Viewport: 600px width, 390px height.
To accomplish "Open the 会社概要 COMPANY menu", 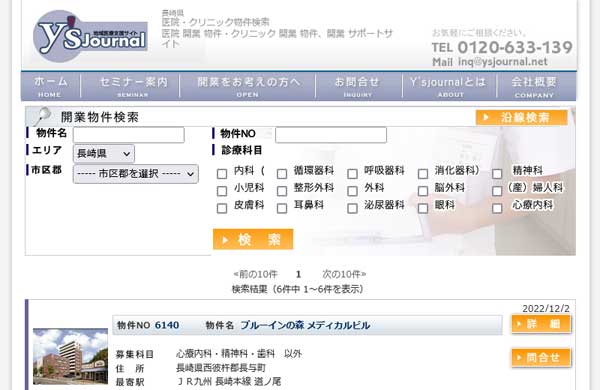I will (x=535, y=86).
